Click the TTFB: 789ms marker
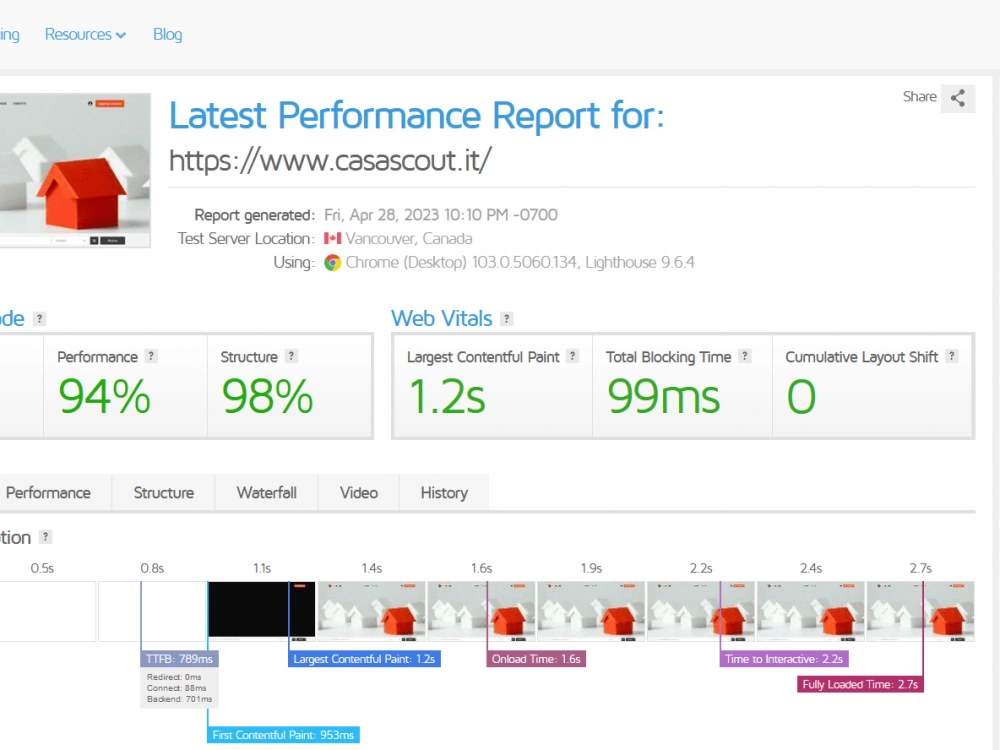 coord(179,659)
